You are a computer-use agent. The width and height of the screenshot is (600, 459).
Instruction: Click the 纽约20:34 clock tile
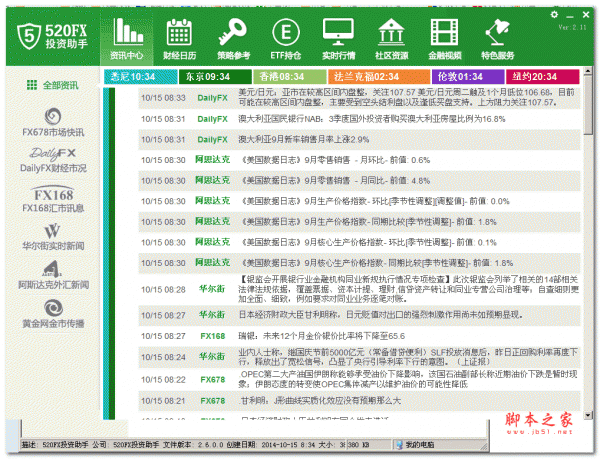pos(542,76)
